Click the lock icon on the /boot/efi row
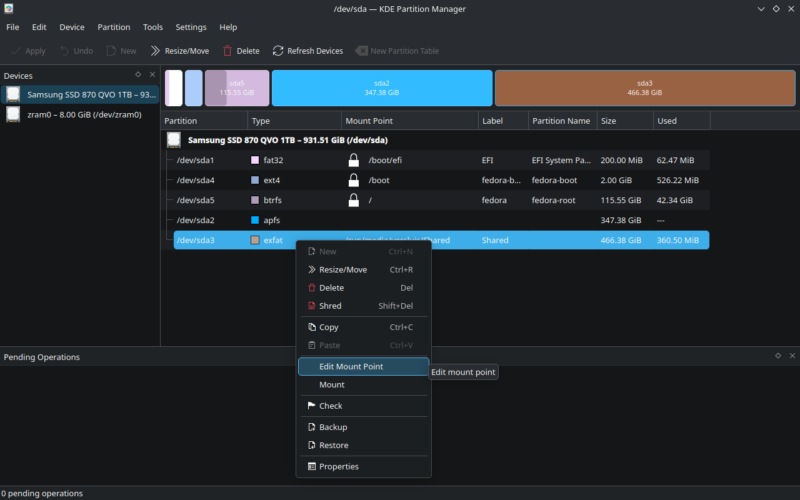The width and height of the screenshot is (800, 500). [354, 160]
